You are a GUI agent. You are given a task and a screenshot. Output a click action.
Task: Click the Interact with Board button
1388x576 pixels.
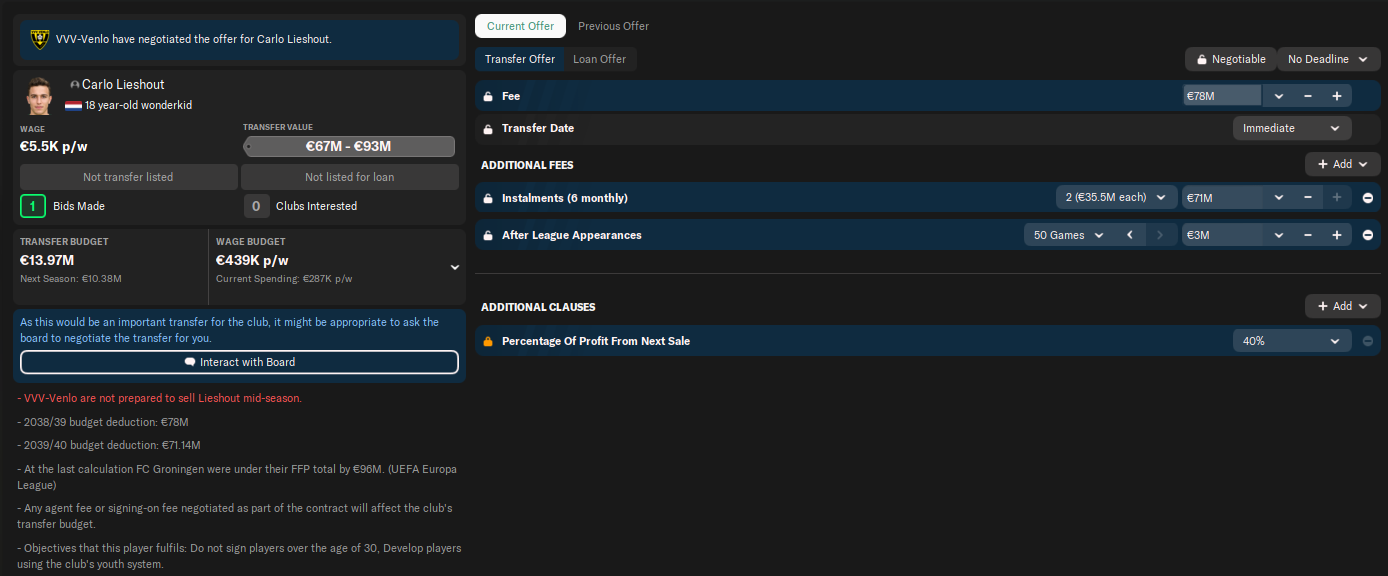pos(239,362)
